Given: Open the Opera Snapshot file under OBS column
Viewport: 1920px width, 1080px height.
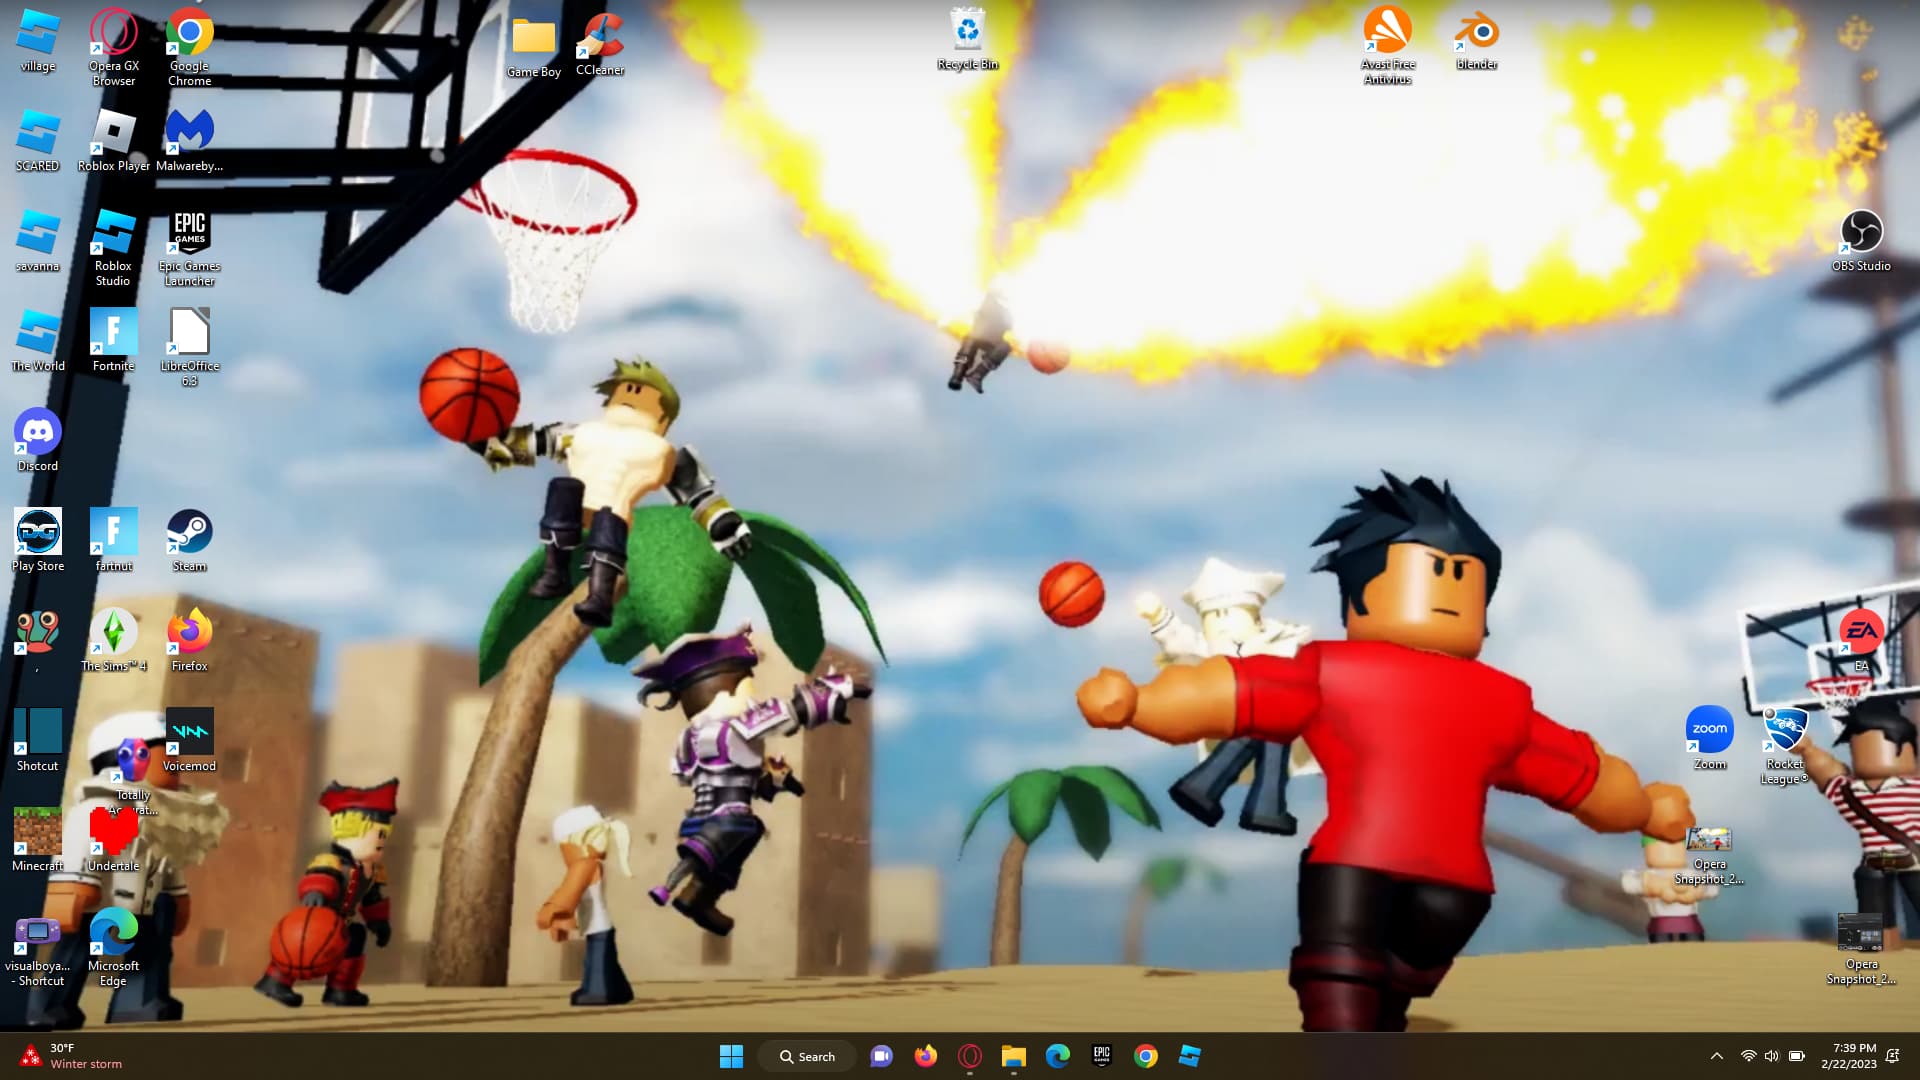Looking at the screenshot, I should point(1861,950).
